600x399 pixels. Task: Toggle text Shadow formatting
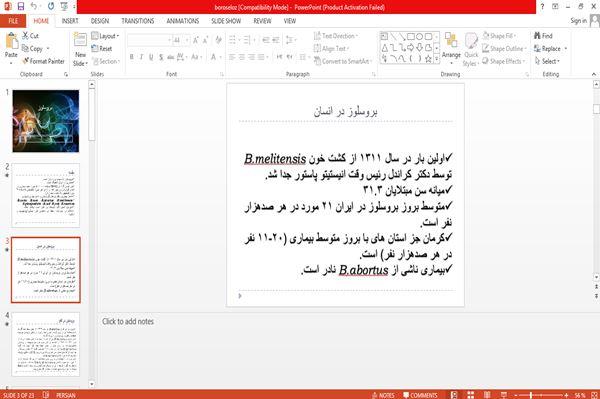click(x=161, y=57)
